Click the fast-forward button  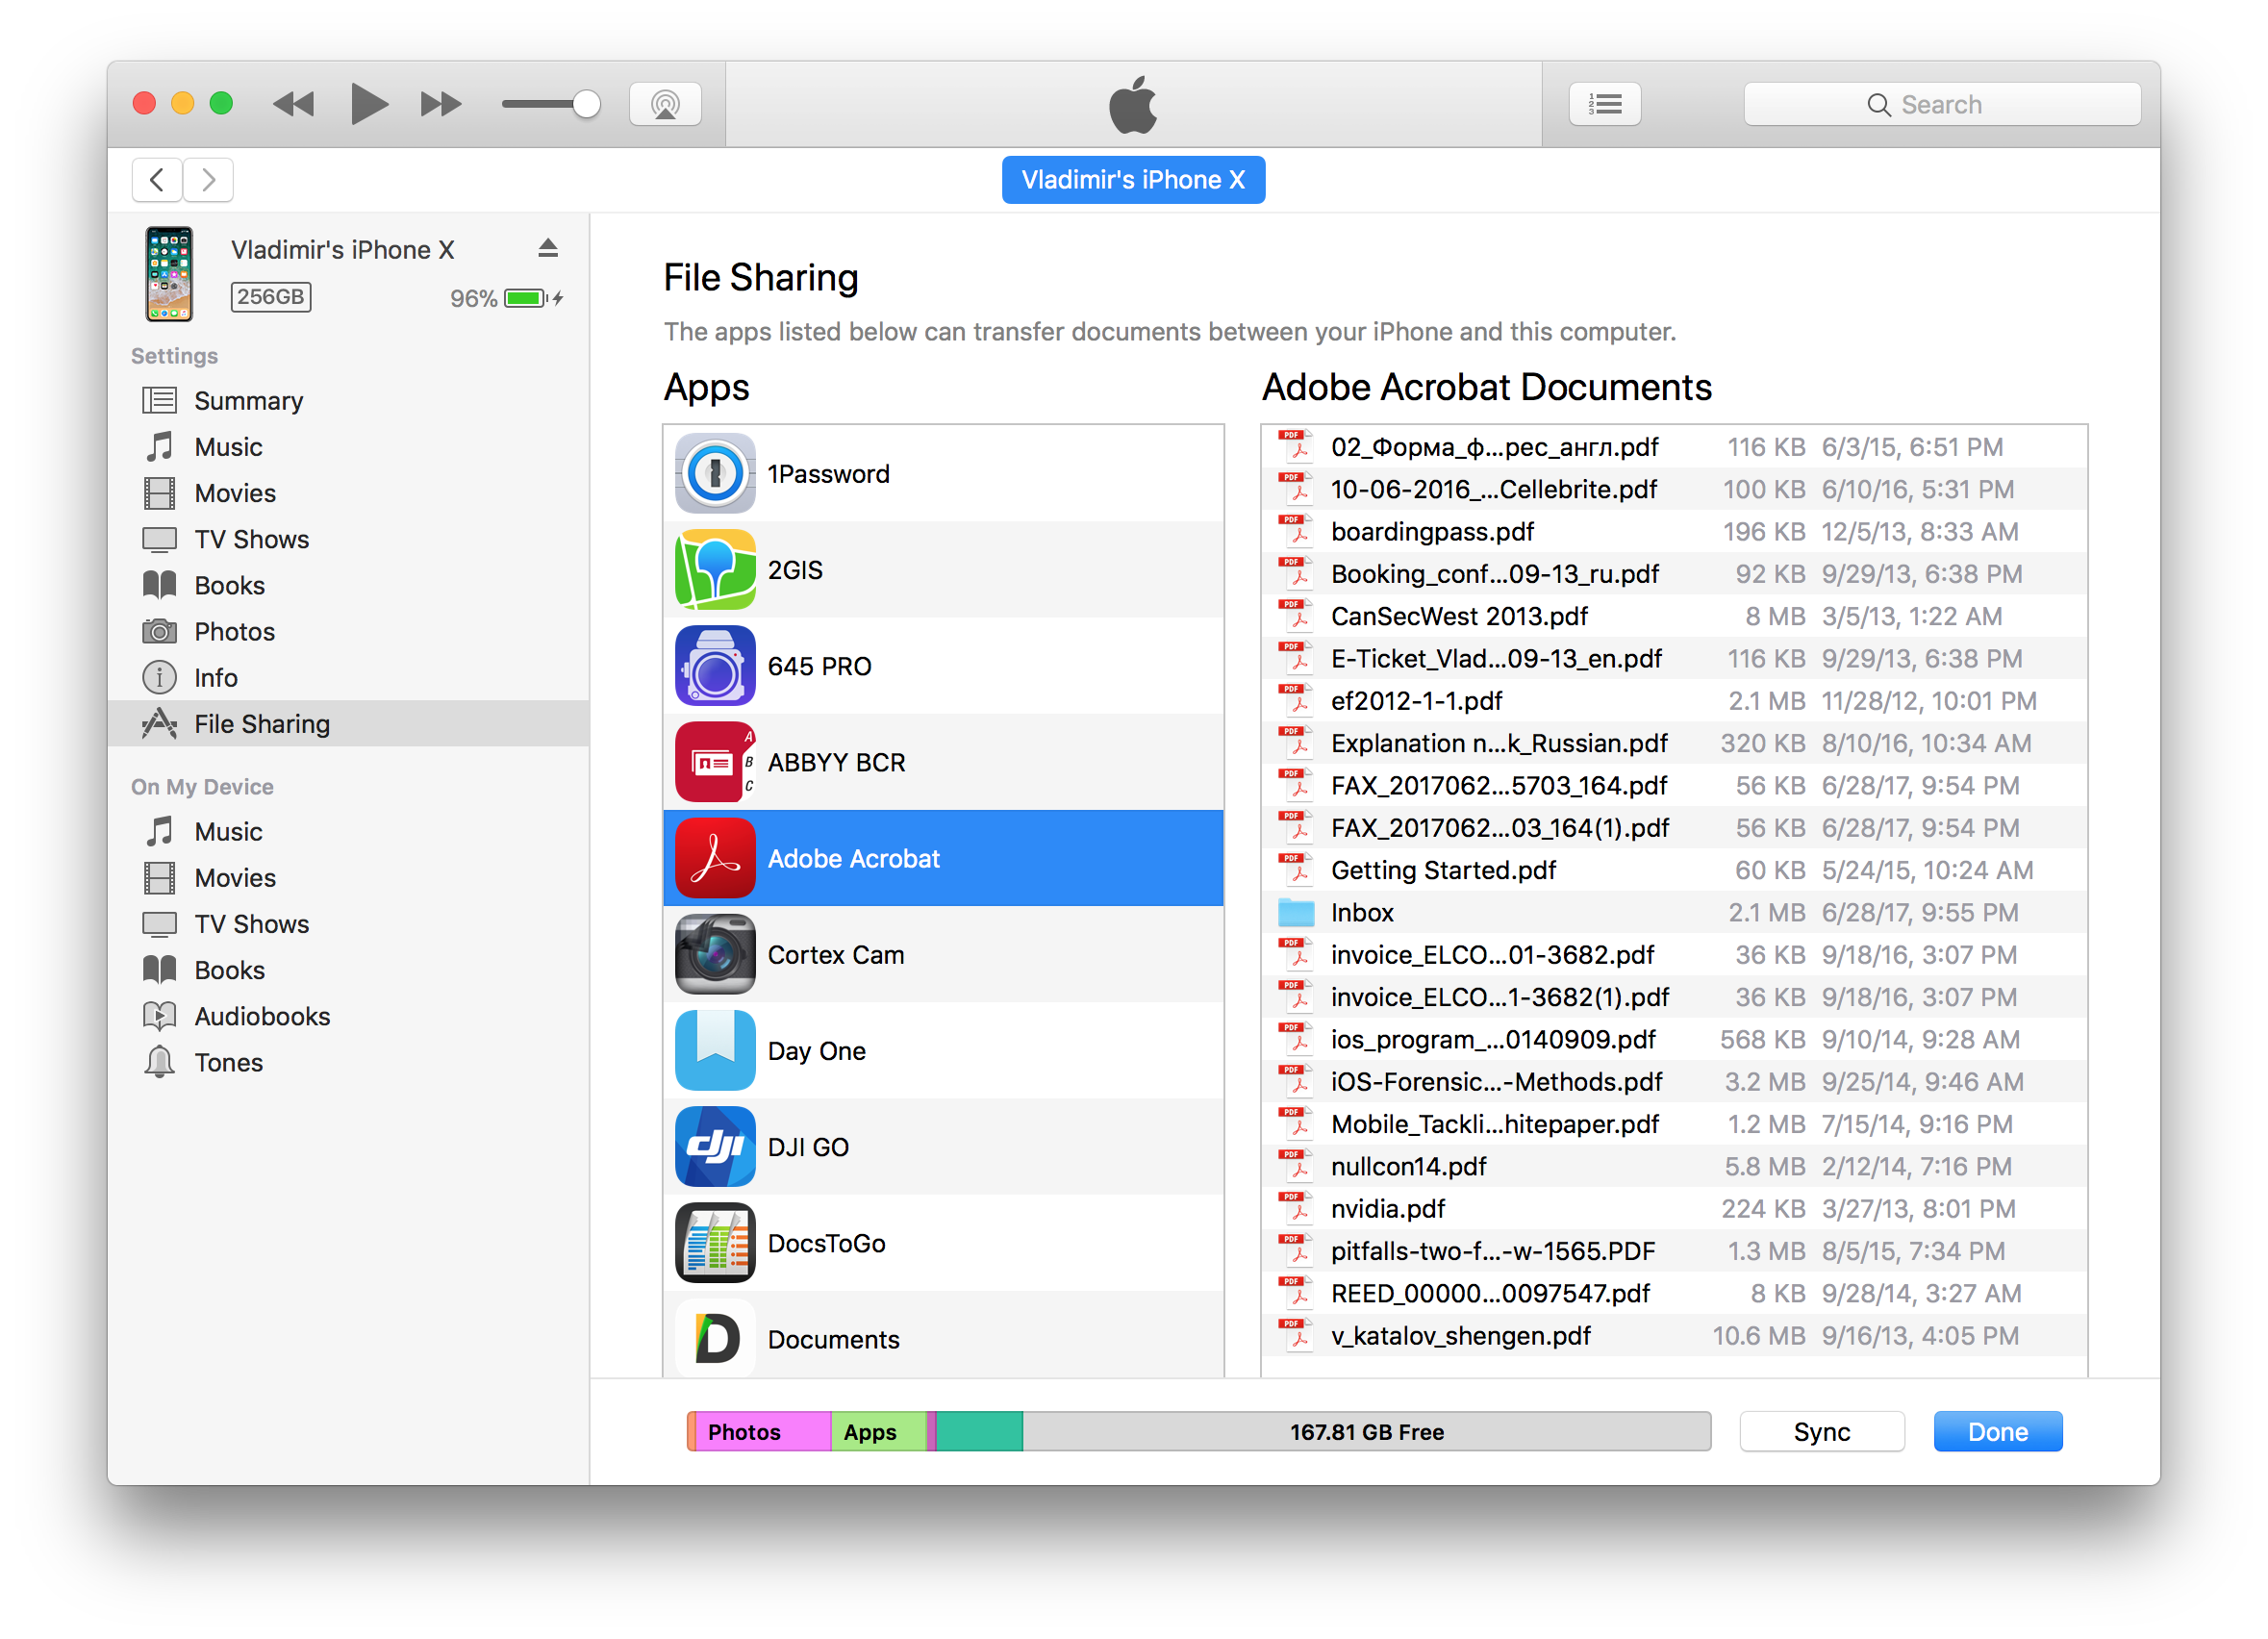(x=441, y=104)
